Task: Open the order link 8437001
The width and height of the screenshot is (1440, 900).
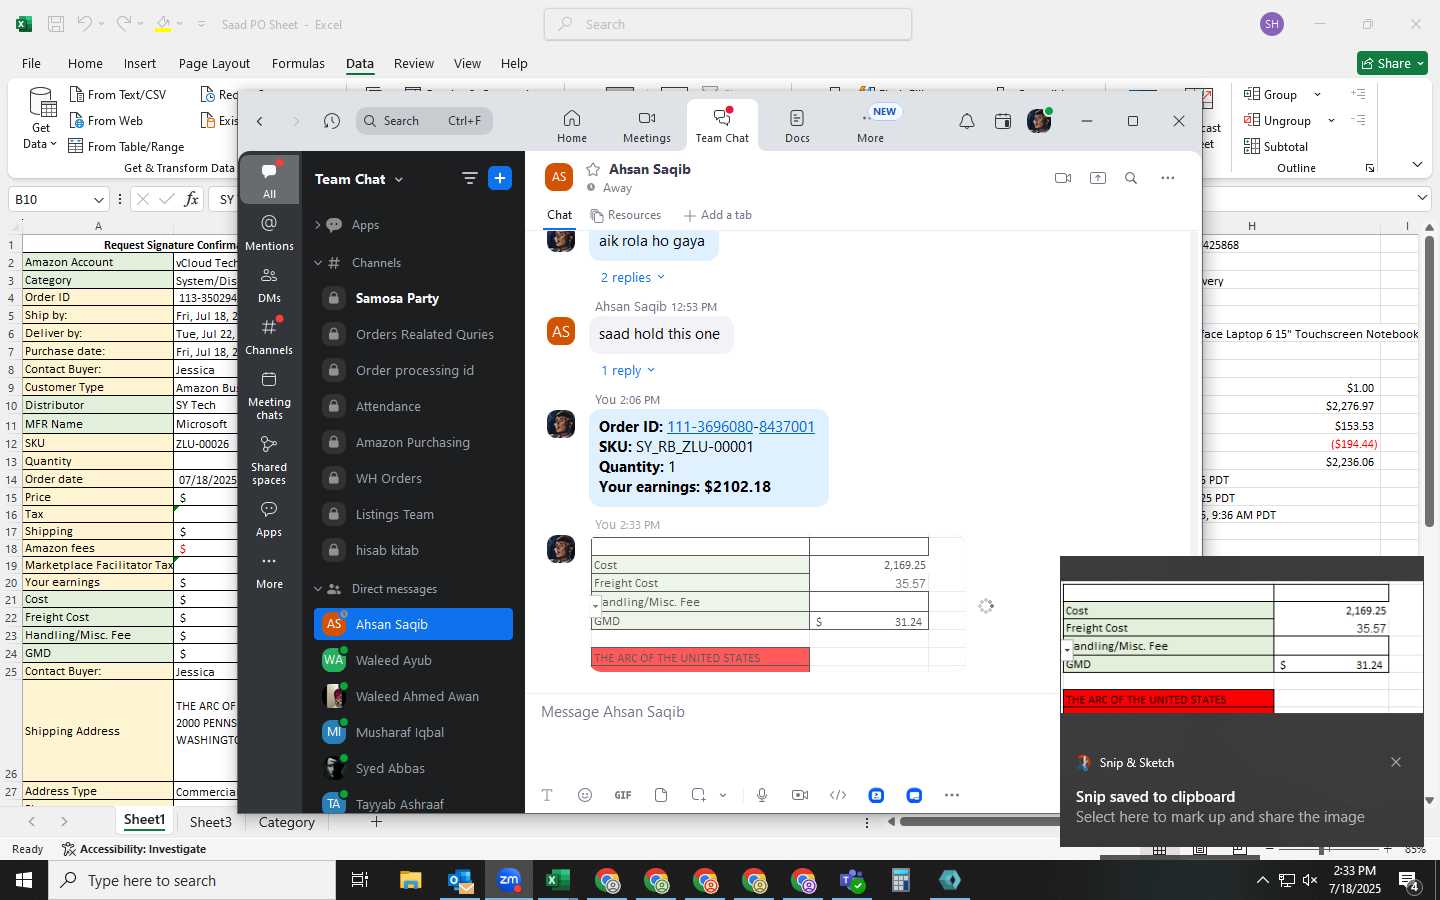Action: click(787, 426)
